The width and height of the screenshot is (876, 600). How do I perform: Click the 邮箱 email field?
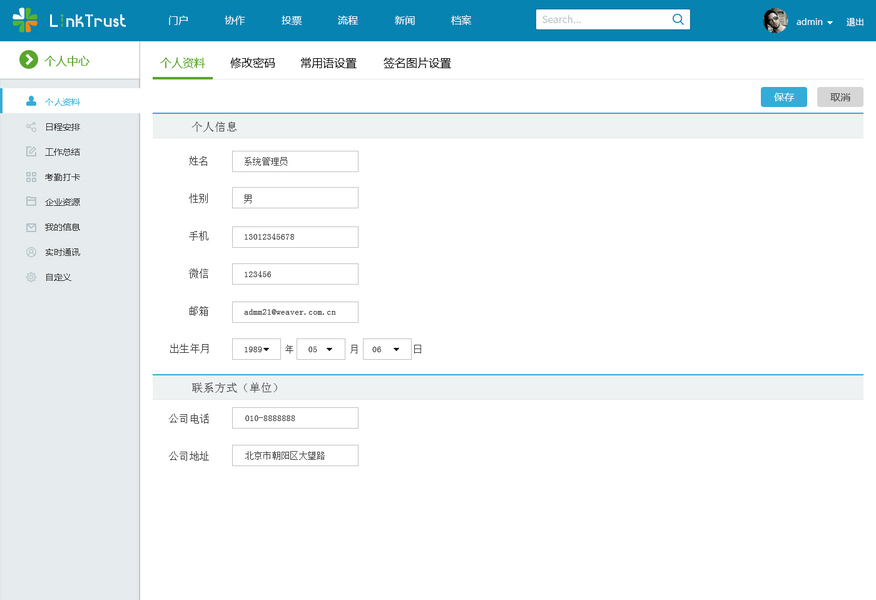tap(296, 312)
